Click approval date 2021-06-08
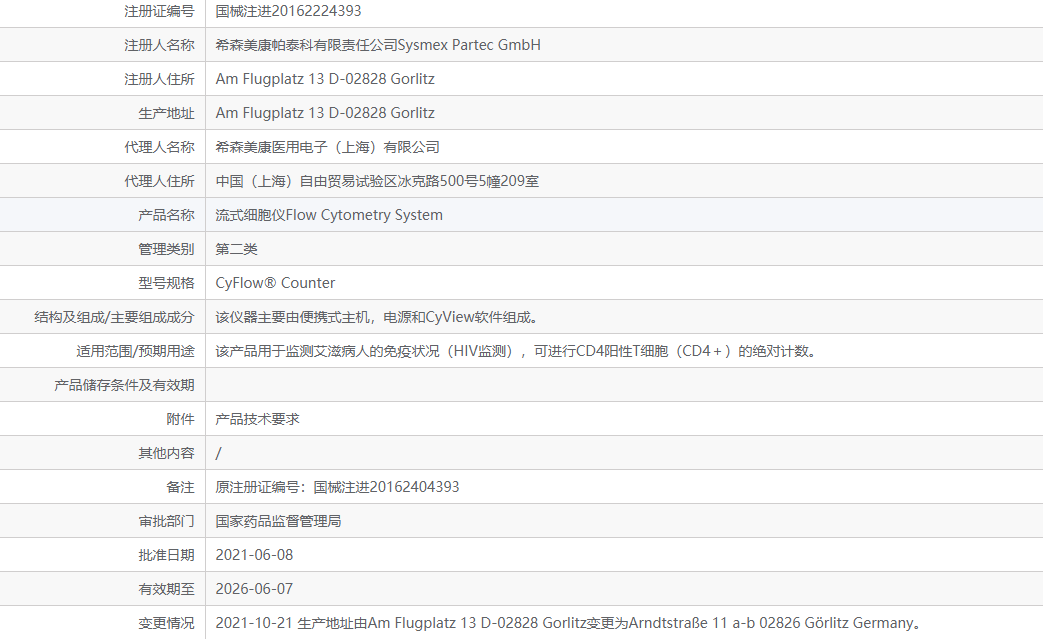This screenshot has width=1043, height=639. pyautogui.click(x=254, y=555)
